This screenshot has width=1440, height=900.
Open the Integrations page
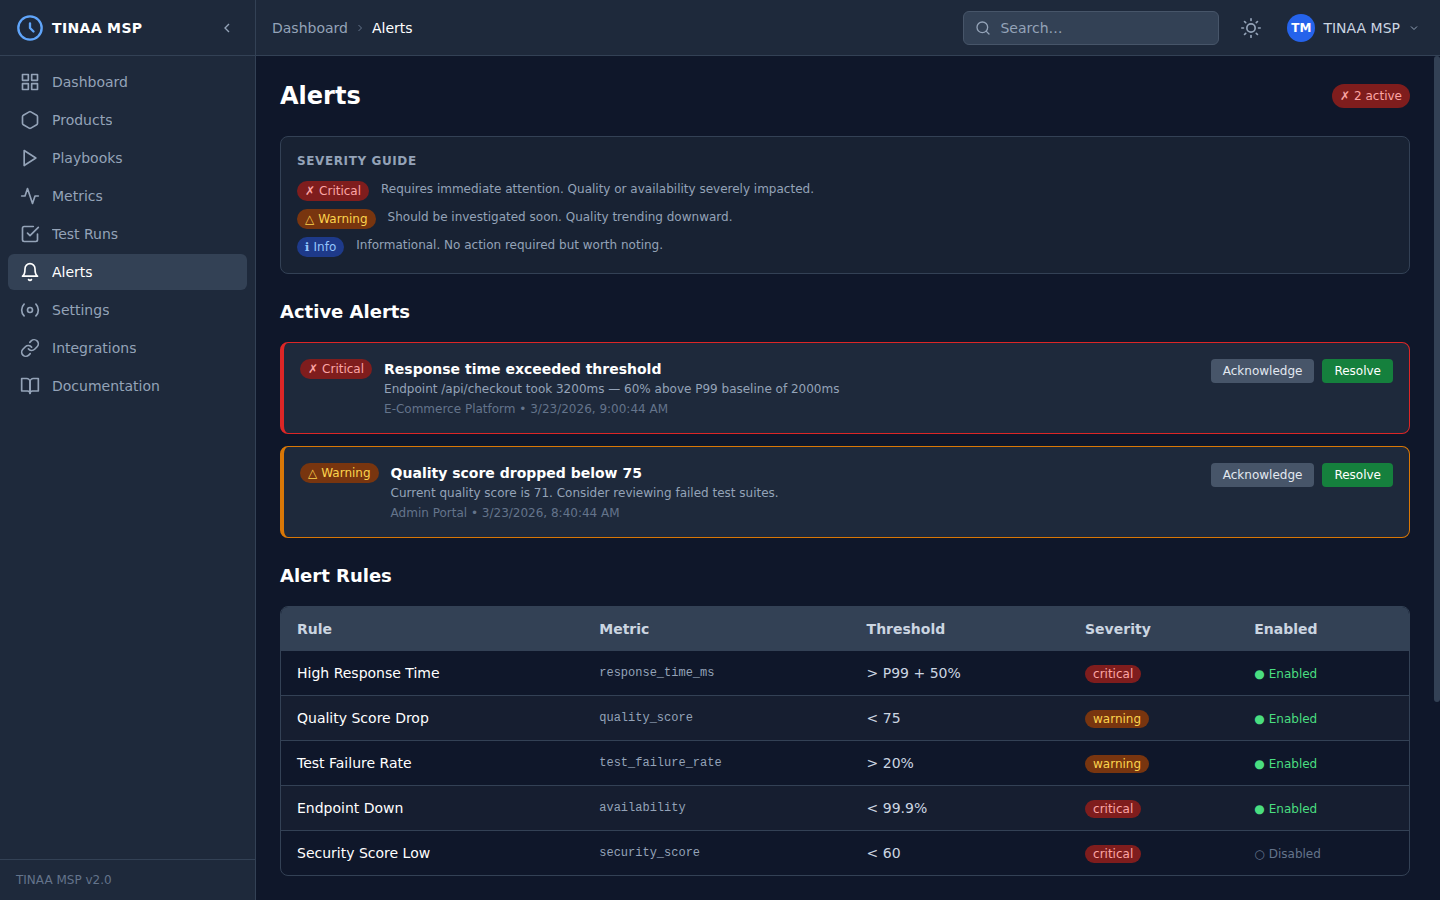coord(127,348)
